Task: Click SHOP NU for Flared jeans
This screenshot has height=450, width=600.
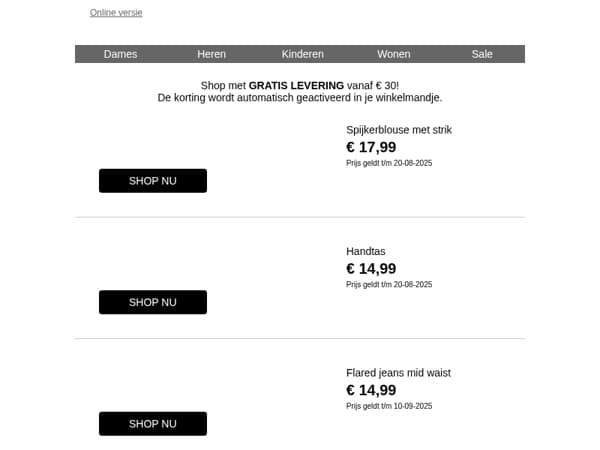Action: [x=153, y=424]
